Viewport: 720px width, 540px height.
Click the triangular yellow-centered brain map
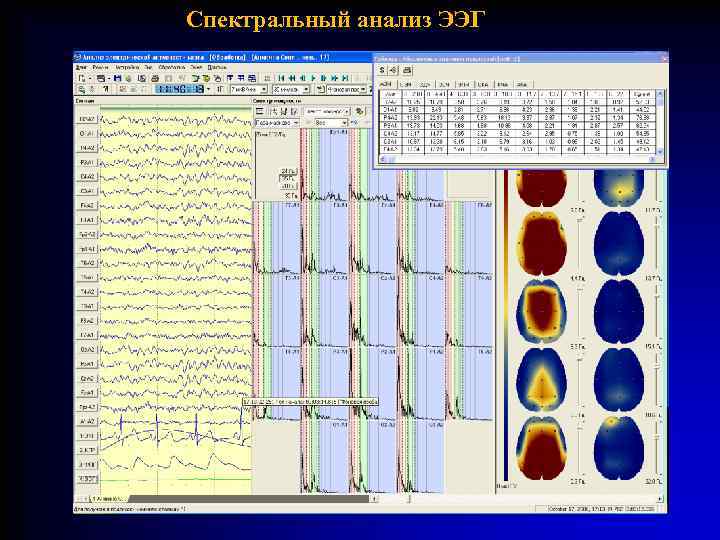pyautogui.click(x=542, y=379)
